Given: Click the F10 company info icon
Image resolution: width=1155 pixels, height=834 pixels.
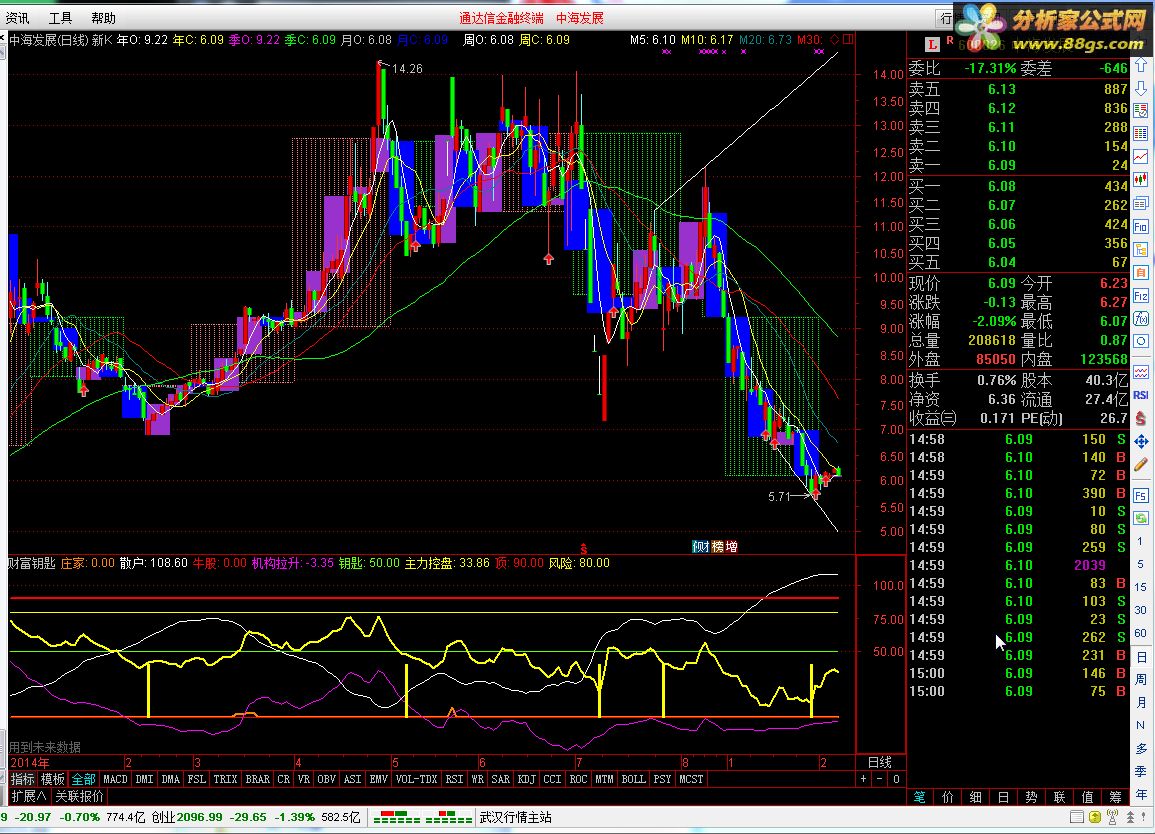Looking at the screenshot, I should 1141,226.
